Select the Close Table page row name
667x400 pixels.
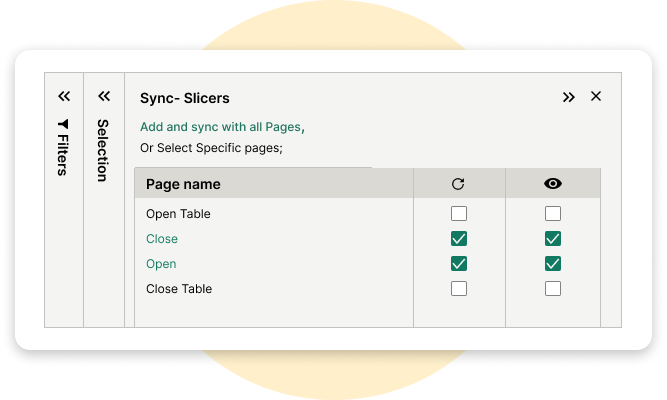(178, 289)
